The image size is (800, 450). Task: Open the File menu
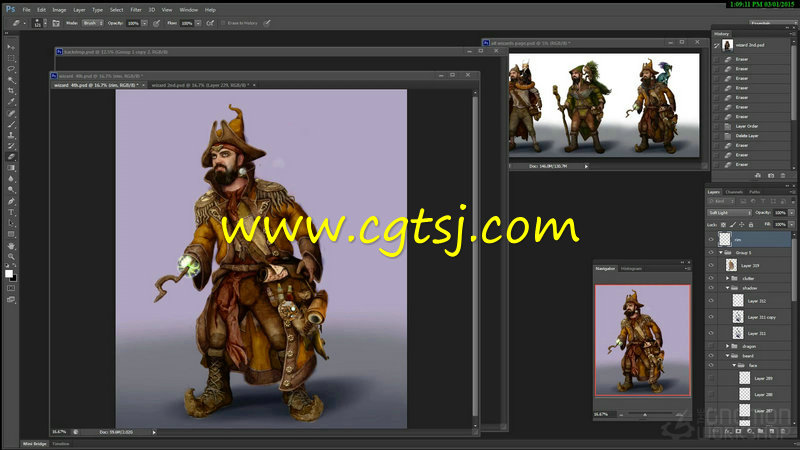tap(27, 10)
